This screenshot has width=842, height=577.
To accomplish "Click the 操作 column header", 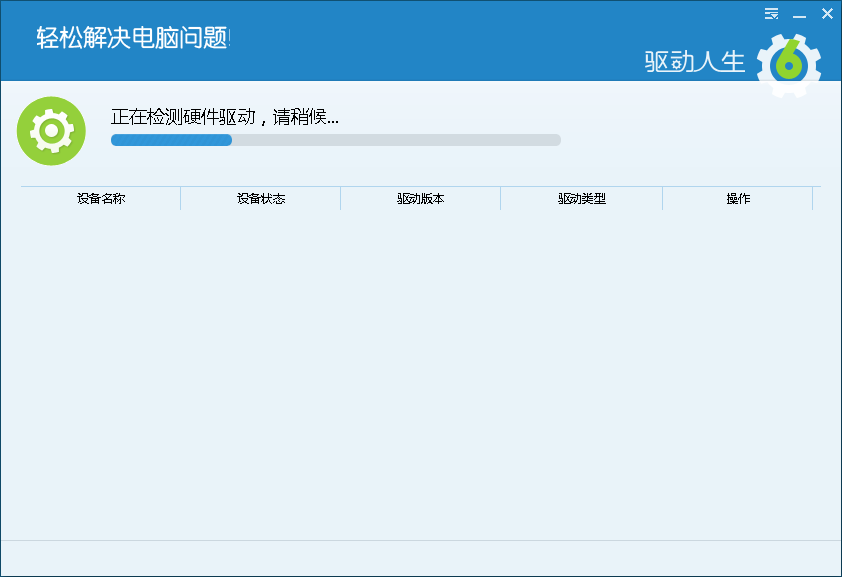I will pyautogui.click(x=738, y=199).
